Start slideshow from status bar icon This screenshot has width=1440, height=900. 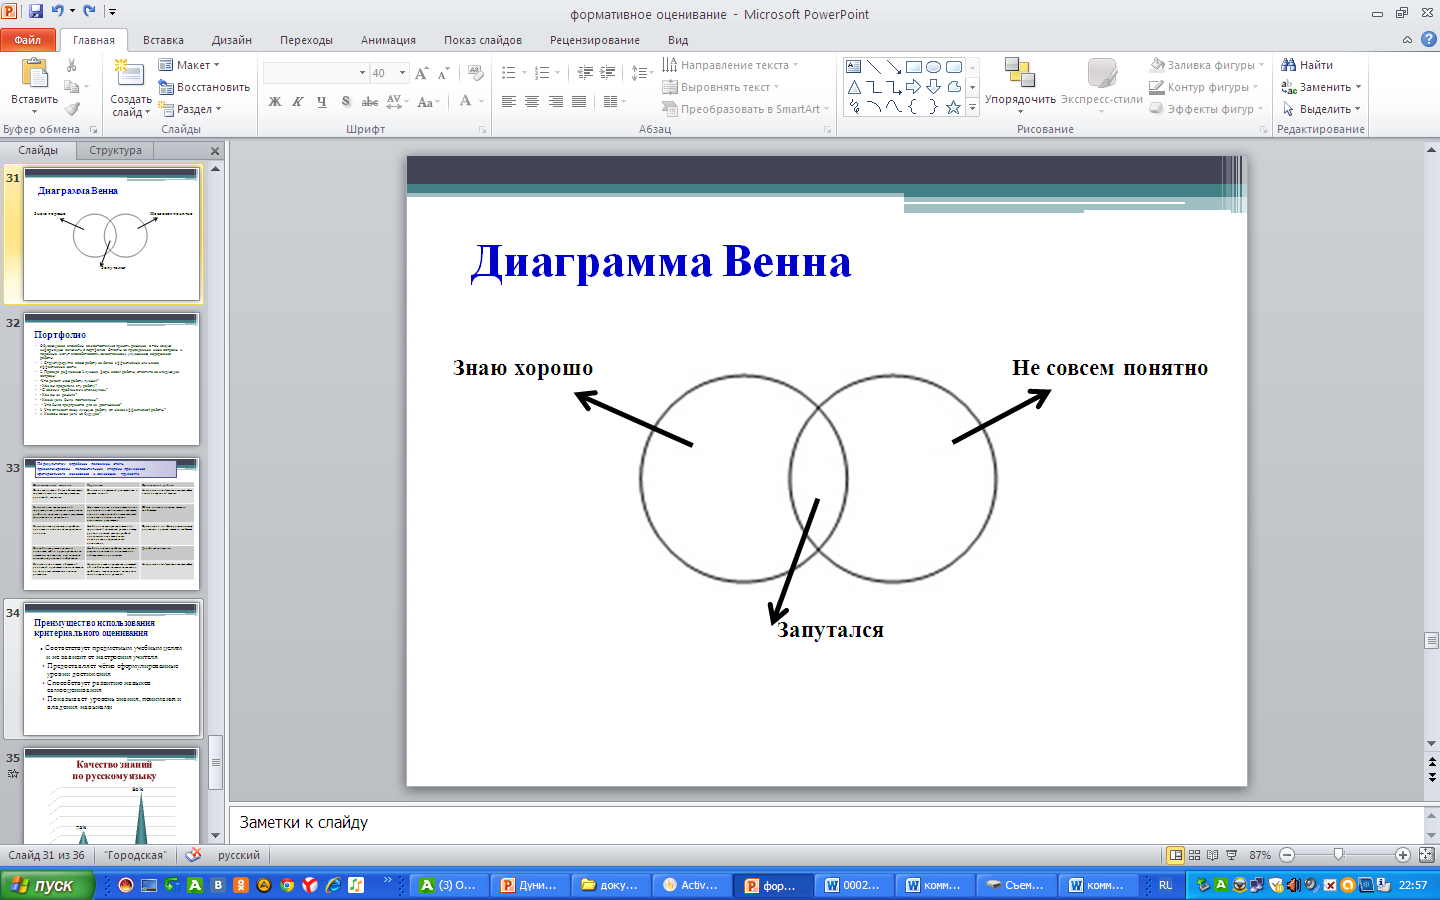(x=1231, y=855)
